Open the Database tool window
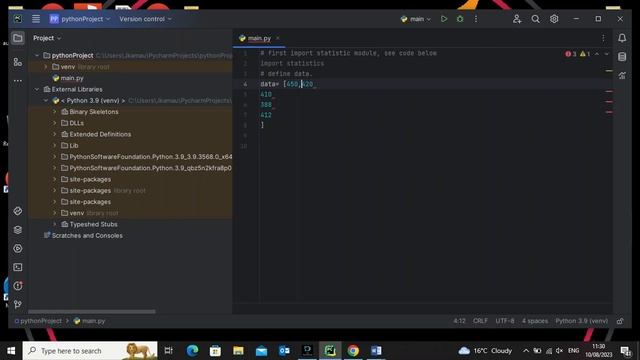640x360 pixels. [622, 57]
